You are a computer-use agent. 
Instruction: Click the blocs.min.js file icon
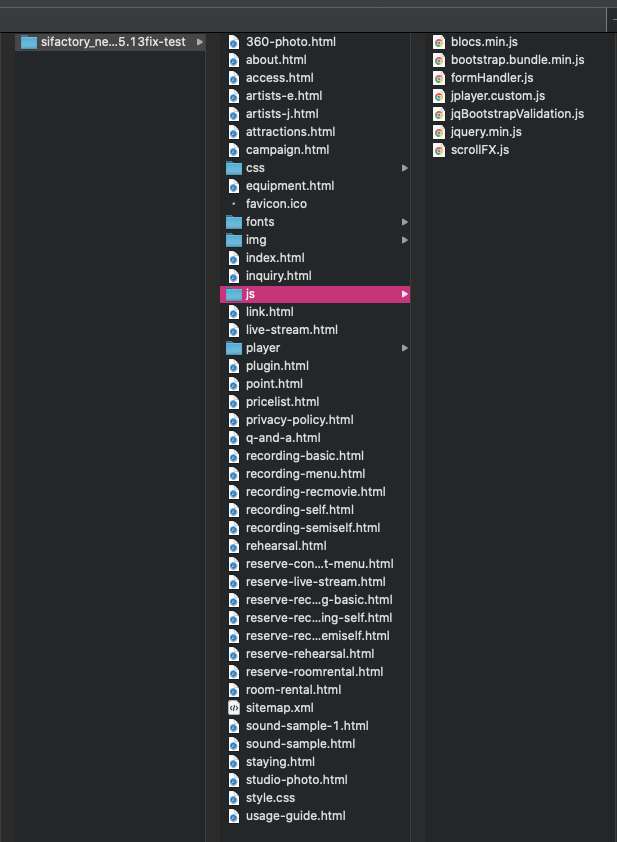pyautogui.click(x=439, y=42)
